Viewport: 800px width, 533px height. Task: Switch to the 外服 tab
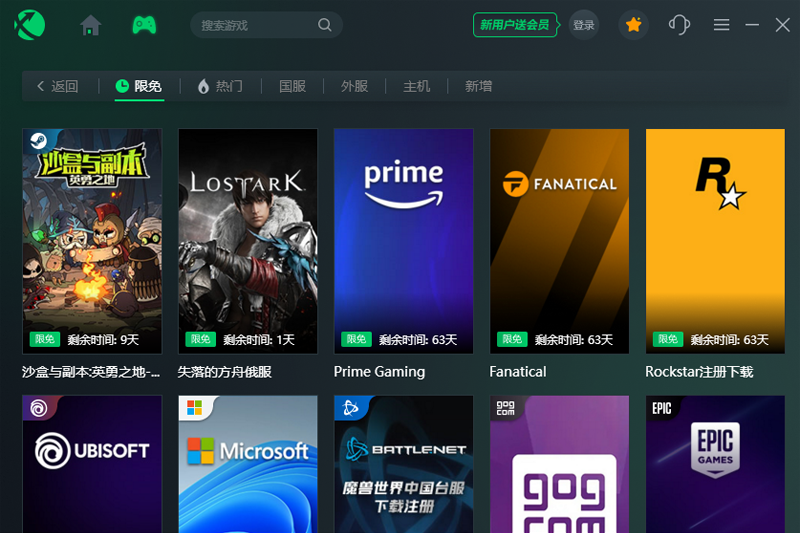(x=355, y=86)
